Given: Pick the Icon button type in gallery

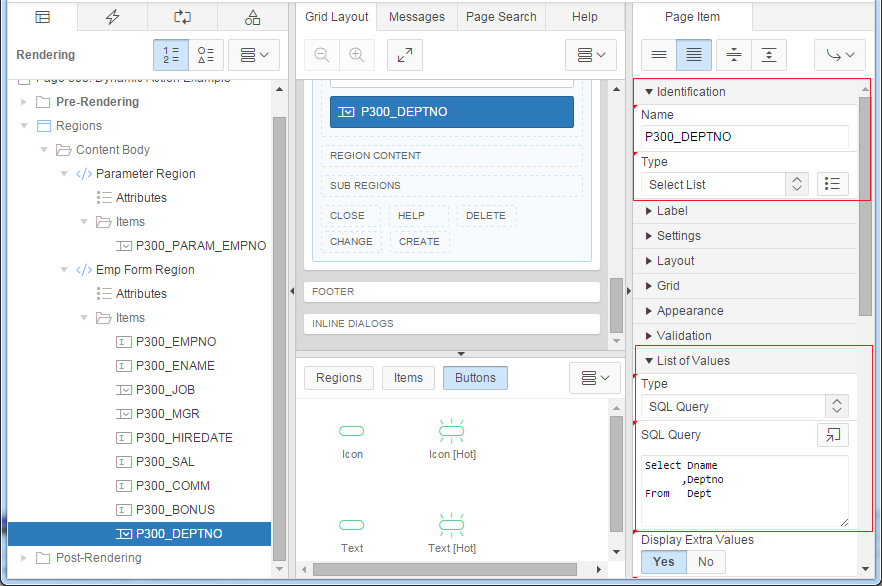Looking at the screenshot, I should click(352, 440).
